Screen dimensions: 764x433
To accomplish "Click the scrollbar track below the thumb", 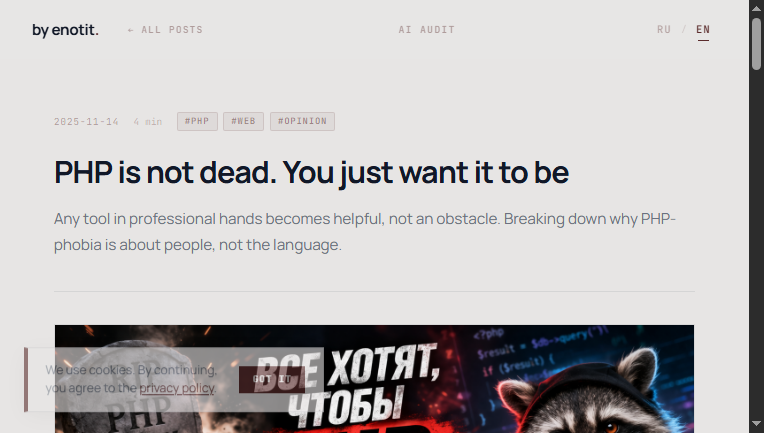I will [756, 244].
